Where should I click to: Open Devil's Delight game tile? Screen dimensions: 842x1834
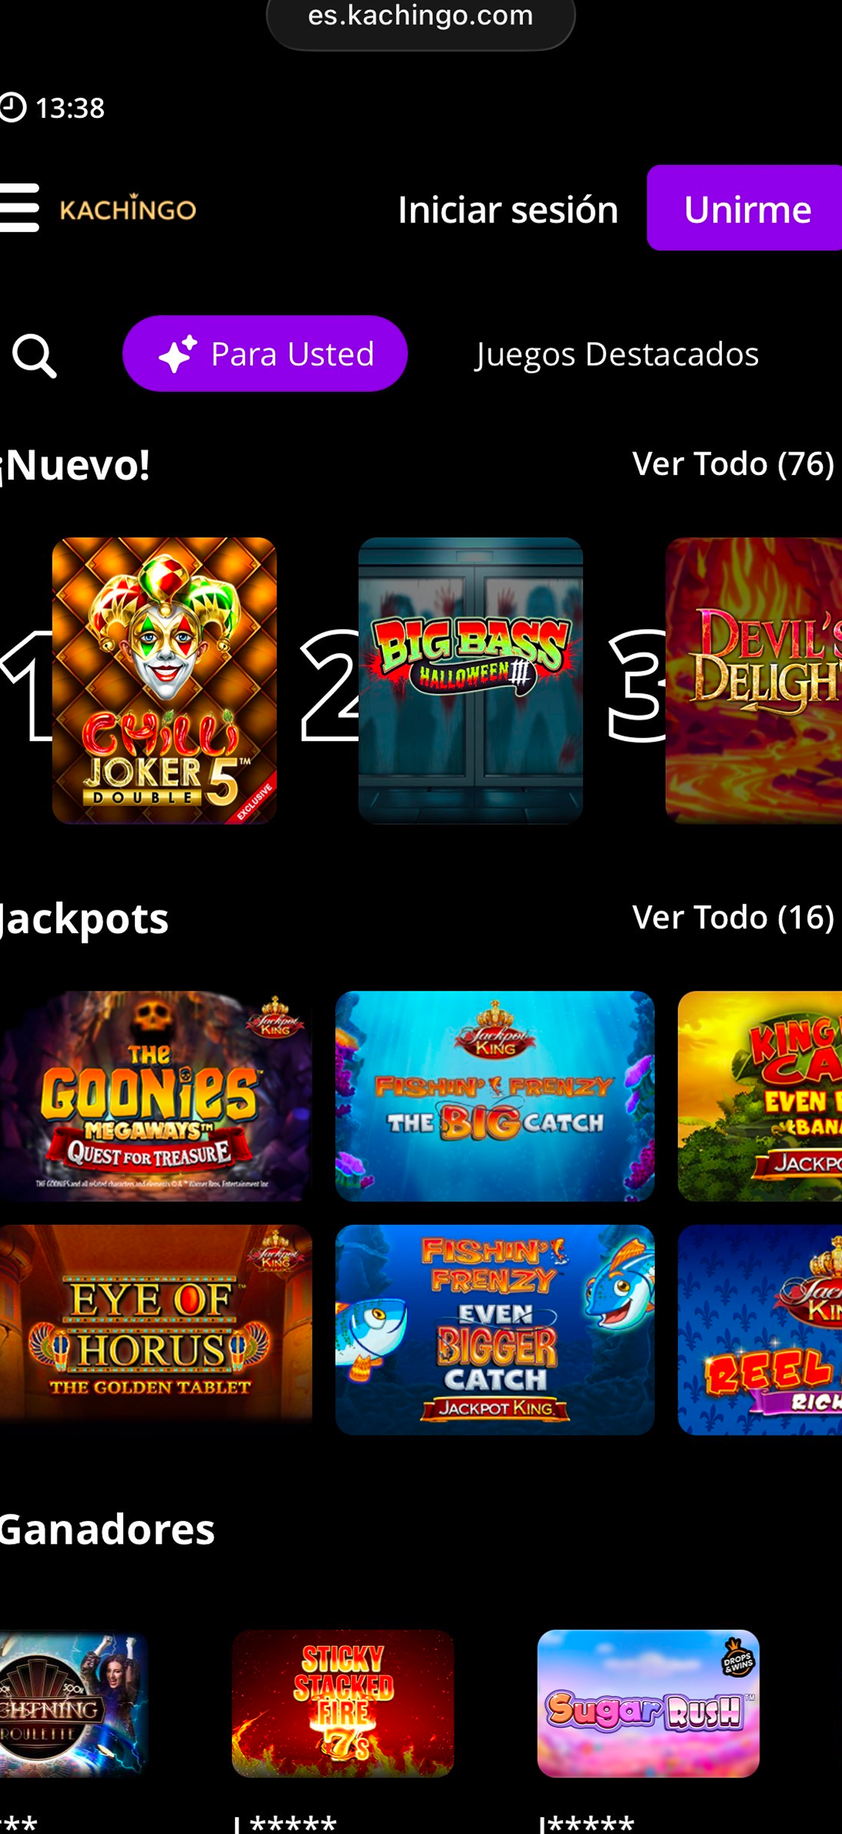click(754, 681)
